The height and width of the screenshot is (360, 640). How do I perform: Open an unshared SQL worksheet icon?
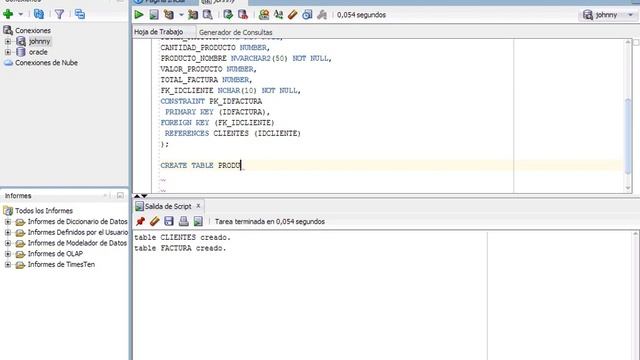[x=264, y=15]
